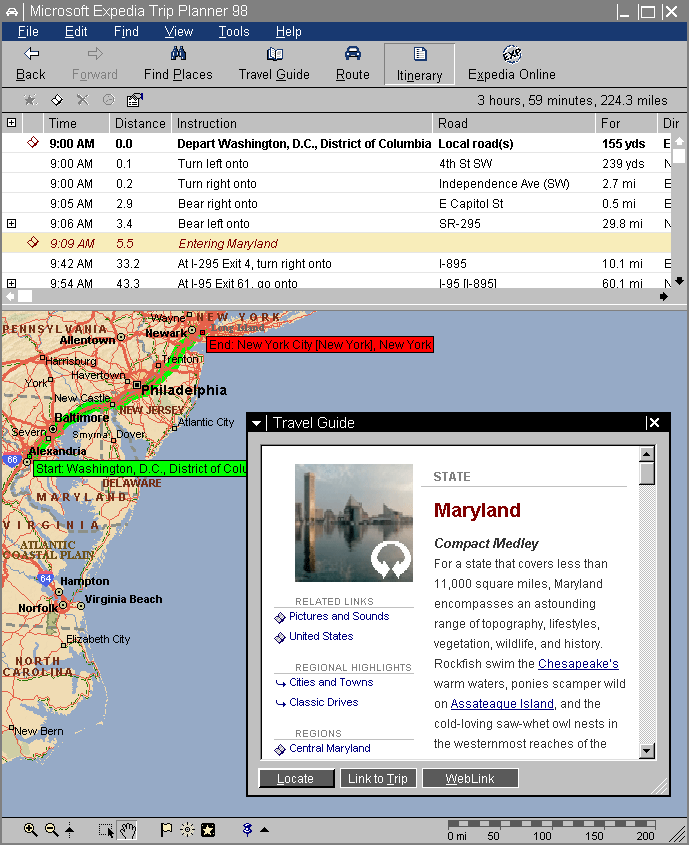The width and height of the screenshot is (689, 845).
Task: Click the diamond icon beside Depart Washington
Action: coord(33,142)
